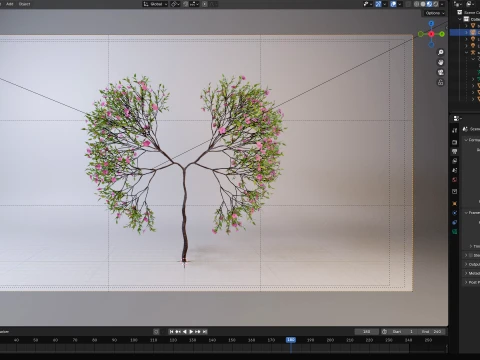Open the View Layer properties tab
This screenshot has height=360, width=480.
[455, 161]
